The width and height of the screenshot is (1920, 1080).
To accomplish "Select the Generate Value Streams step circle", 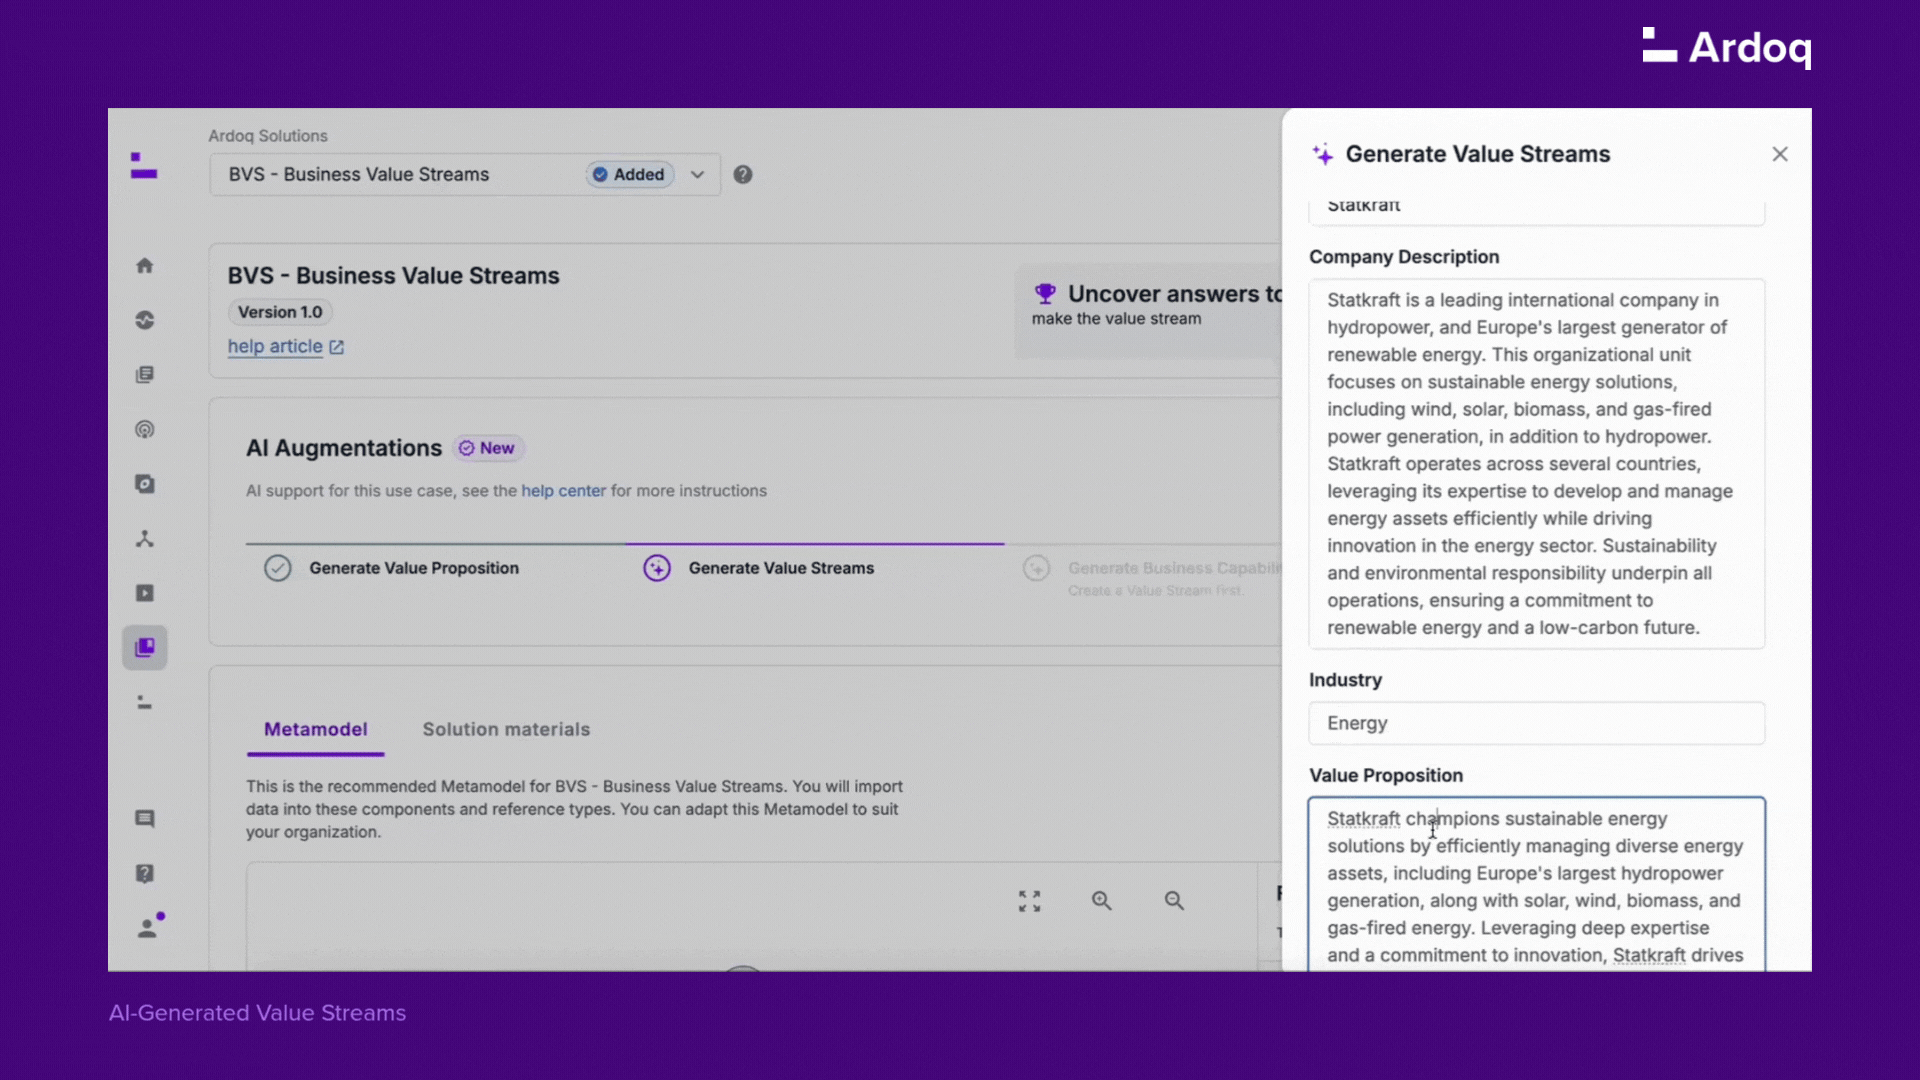I will (x=657, y=568).
